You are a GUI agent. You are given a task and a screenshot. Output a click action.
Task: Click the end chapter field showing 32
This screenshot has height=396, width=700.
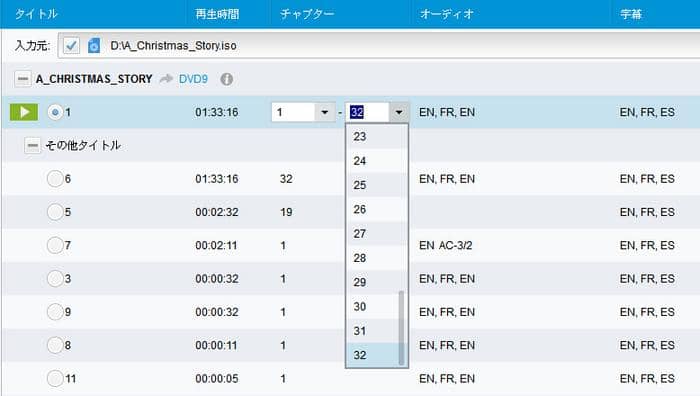click(367, 112)
